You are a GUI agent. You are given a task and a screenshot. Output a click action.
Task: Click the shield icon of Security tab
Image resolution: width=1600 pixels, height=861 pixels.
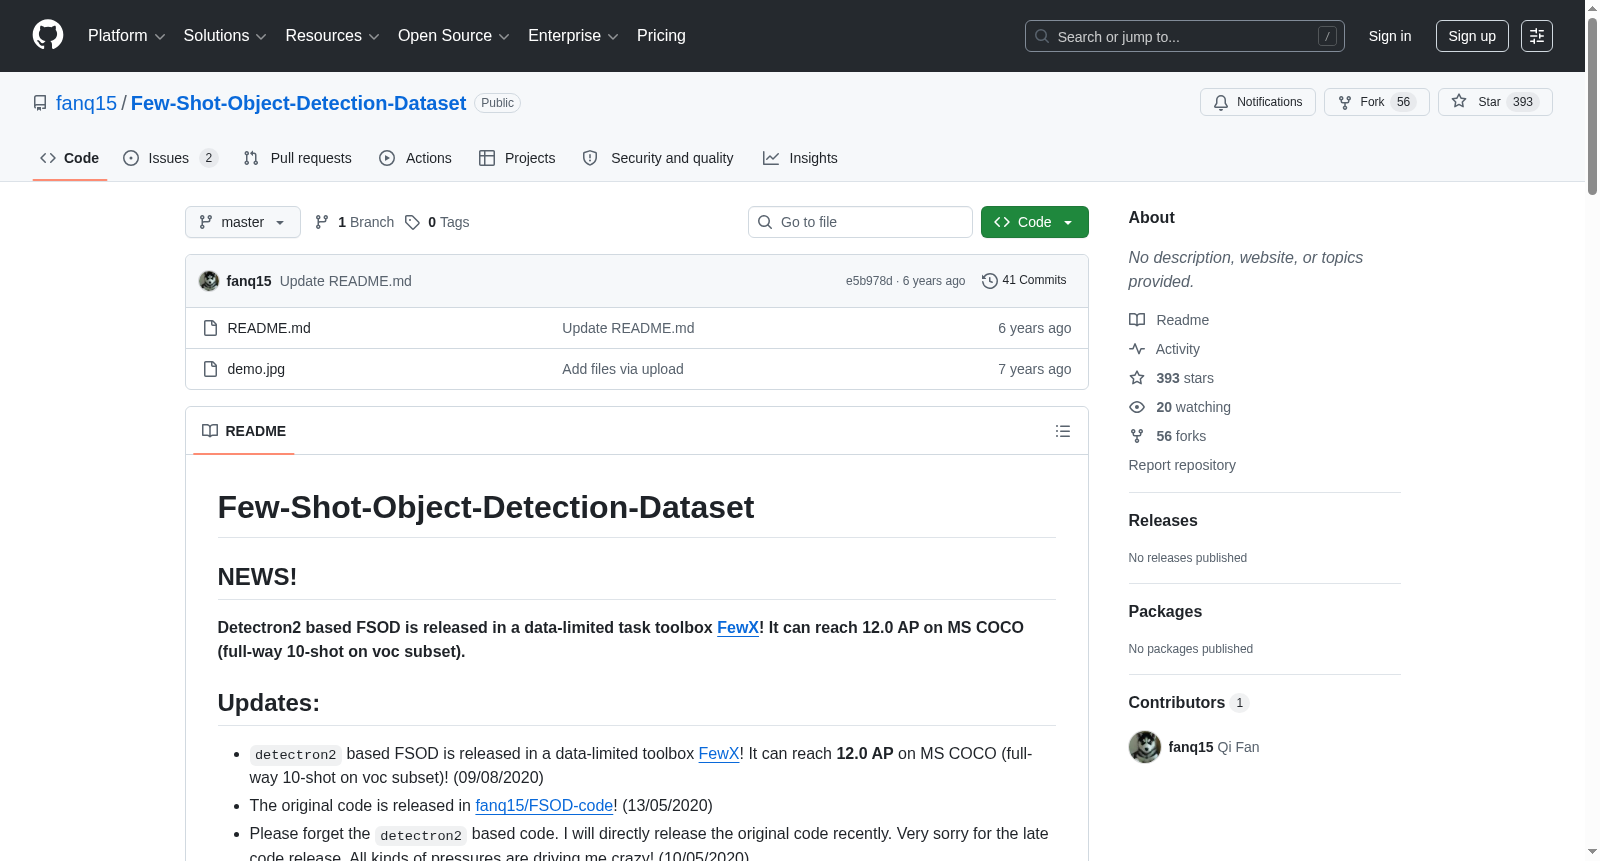pos(590,158)
